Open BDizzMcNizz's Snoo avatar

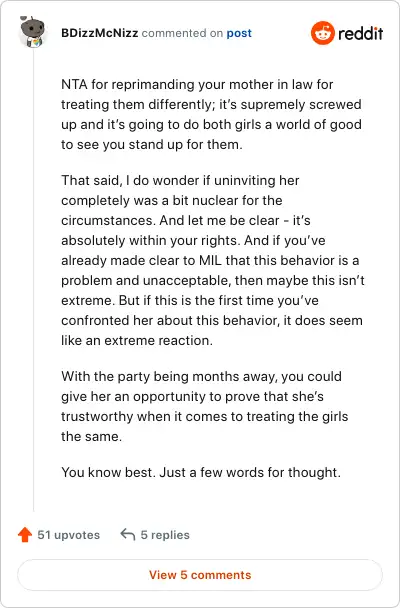33,32
